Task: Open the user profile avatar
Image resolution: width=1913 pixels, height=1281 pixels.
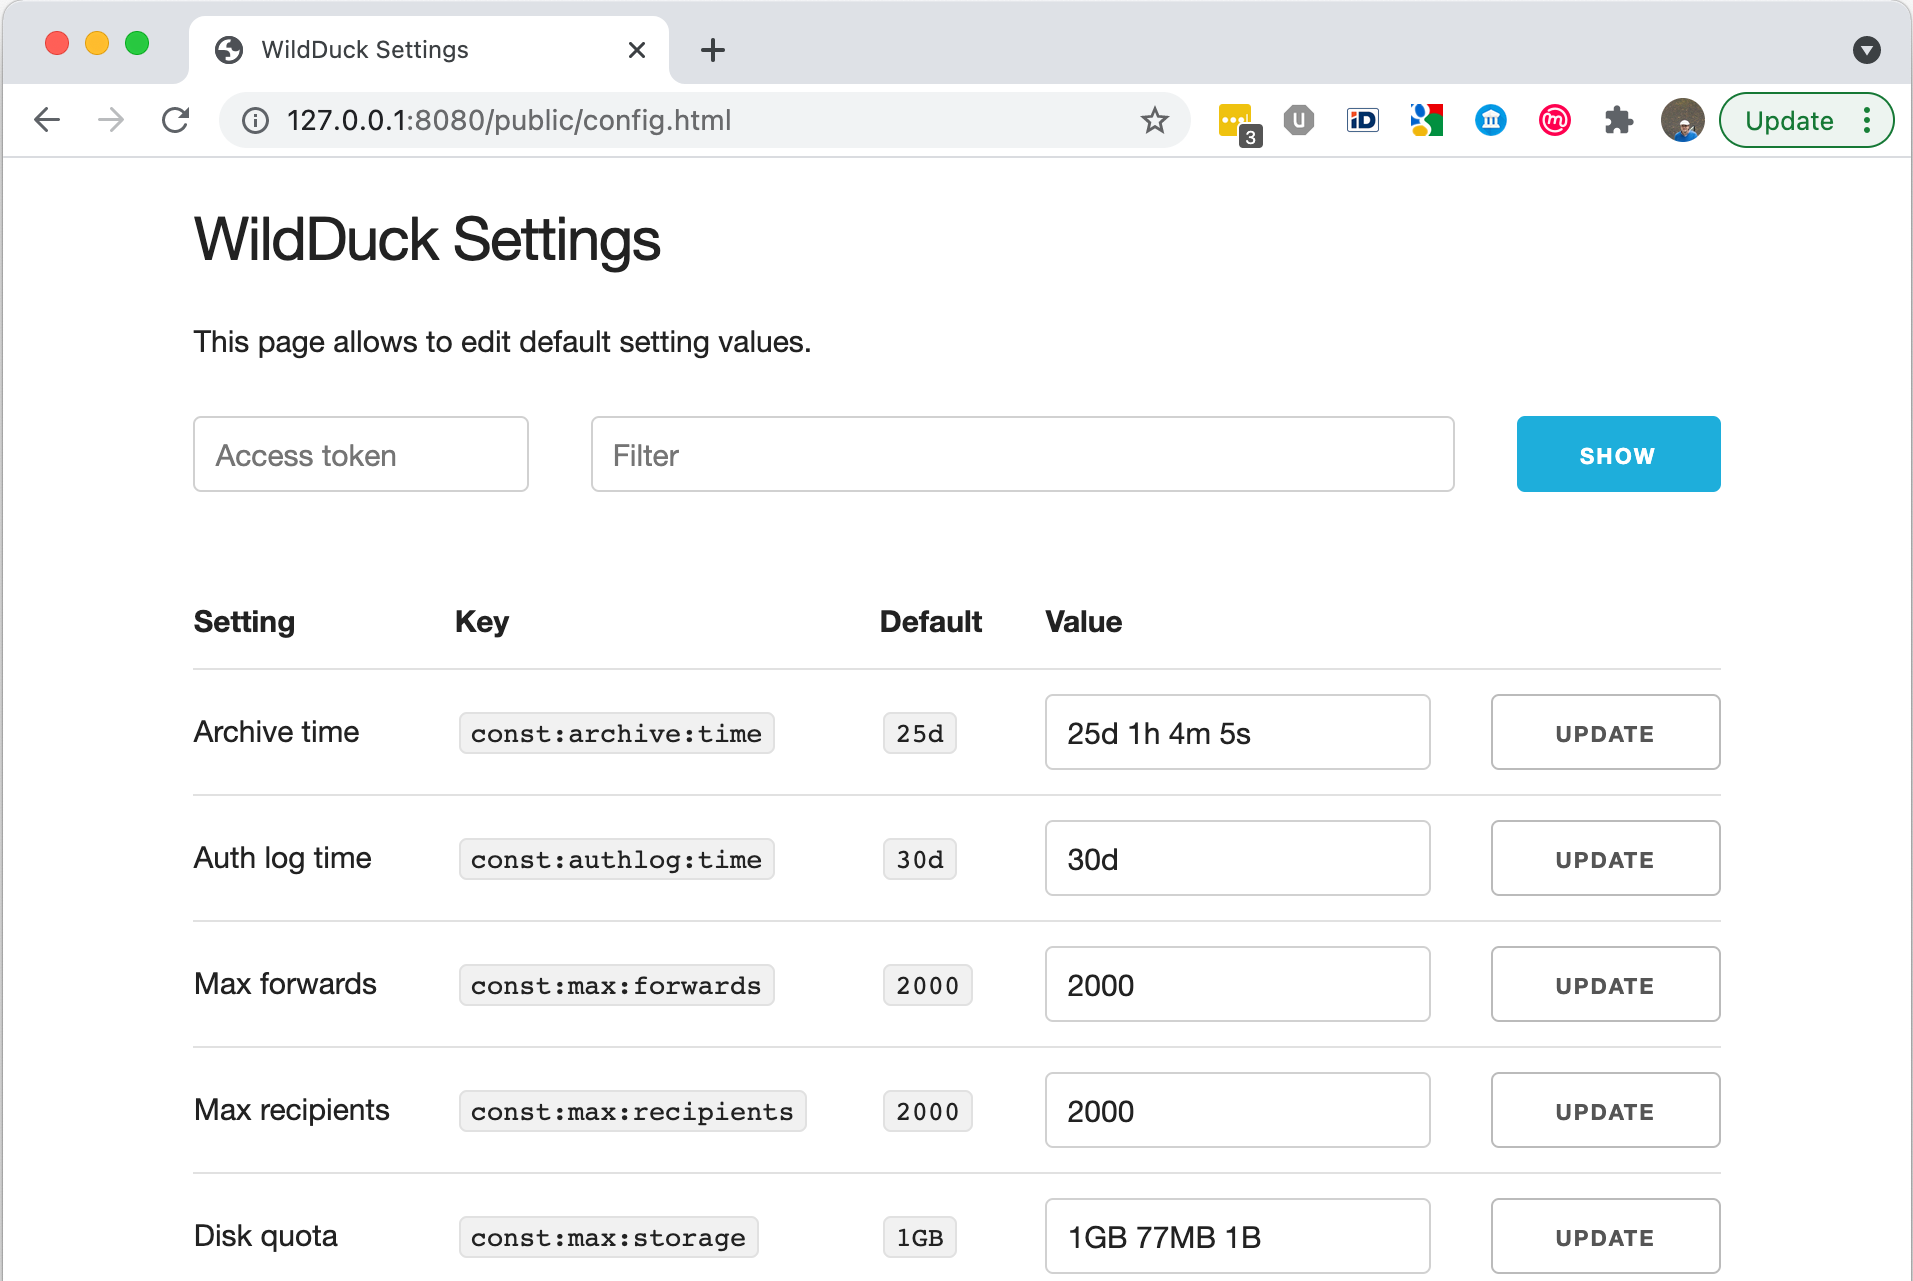Action: (x=1683, y=121)
